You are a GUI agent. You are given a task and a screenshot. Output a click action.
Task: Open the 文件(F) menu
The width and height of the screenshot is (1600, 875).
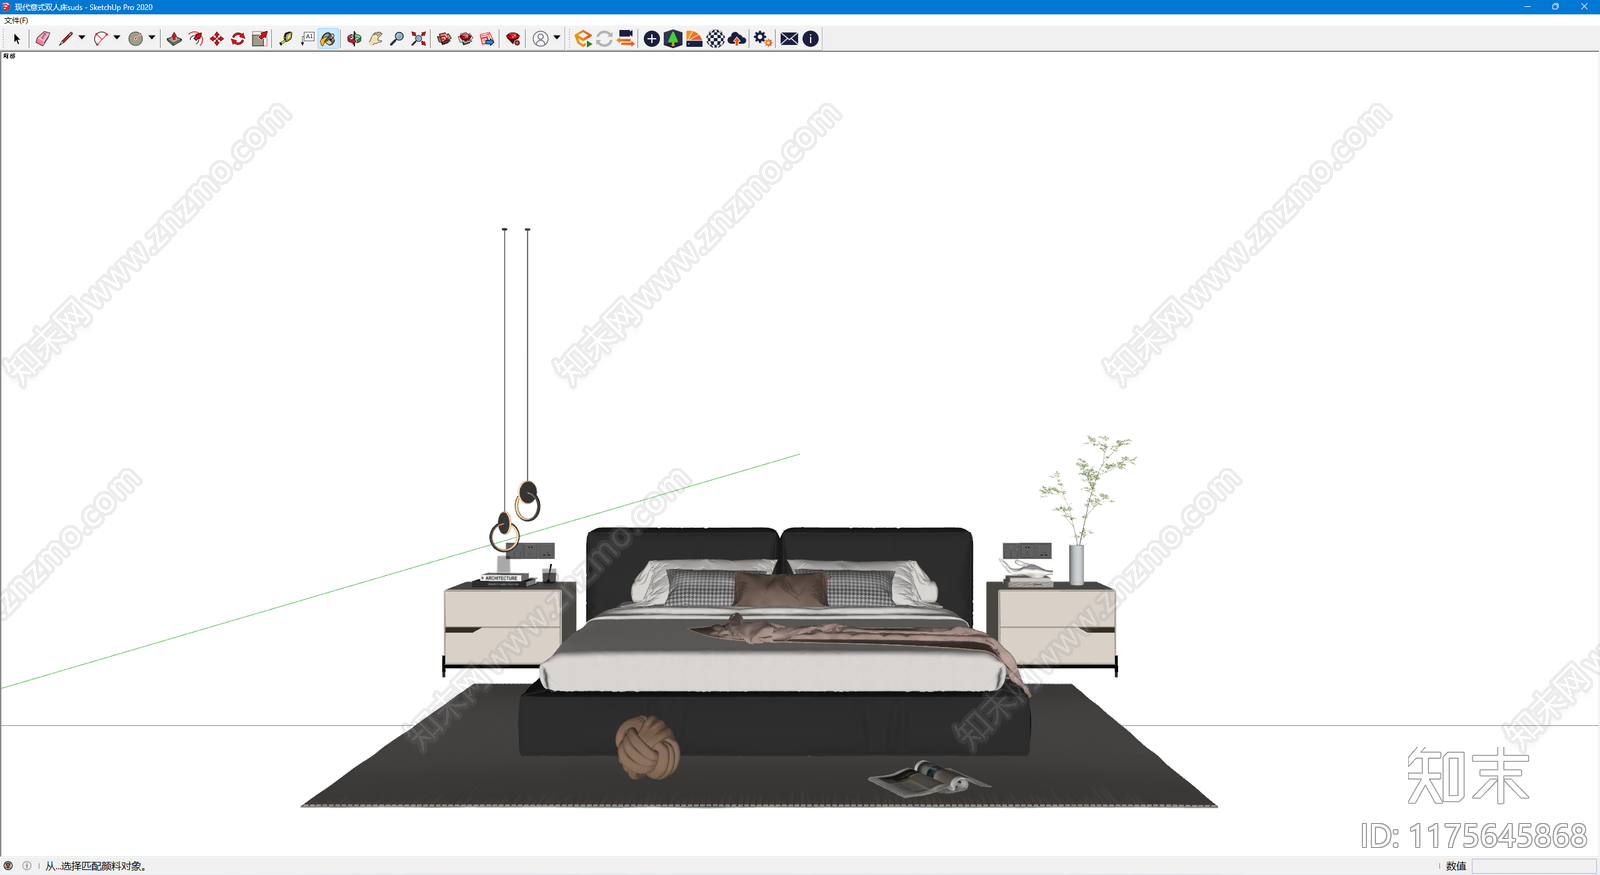[x=16, y=20]
